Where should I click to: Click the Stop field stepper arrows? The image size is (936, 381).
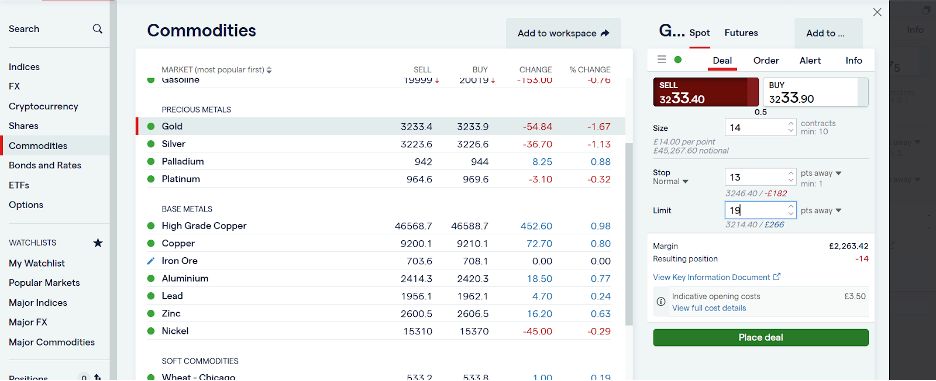[791, 177]
